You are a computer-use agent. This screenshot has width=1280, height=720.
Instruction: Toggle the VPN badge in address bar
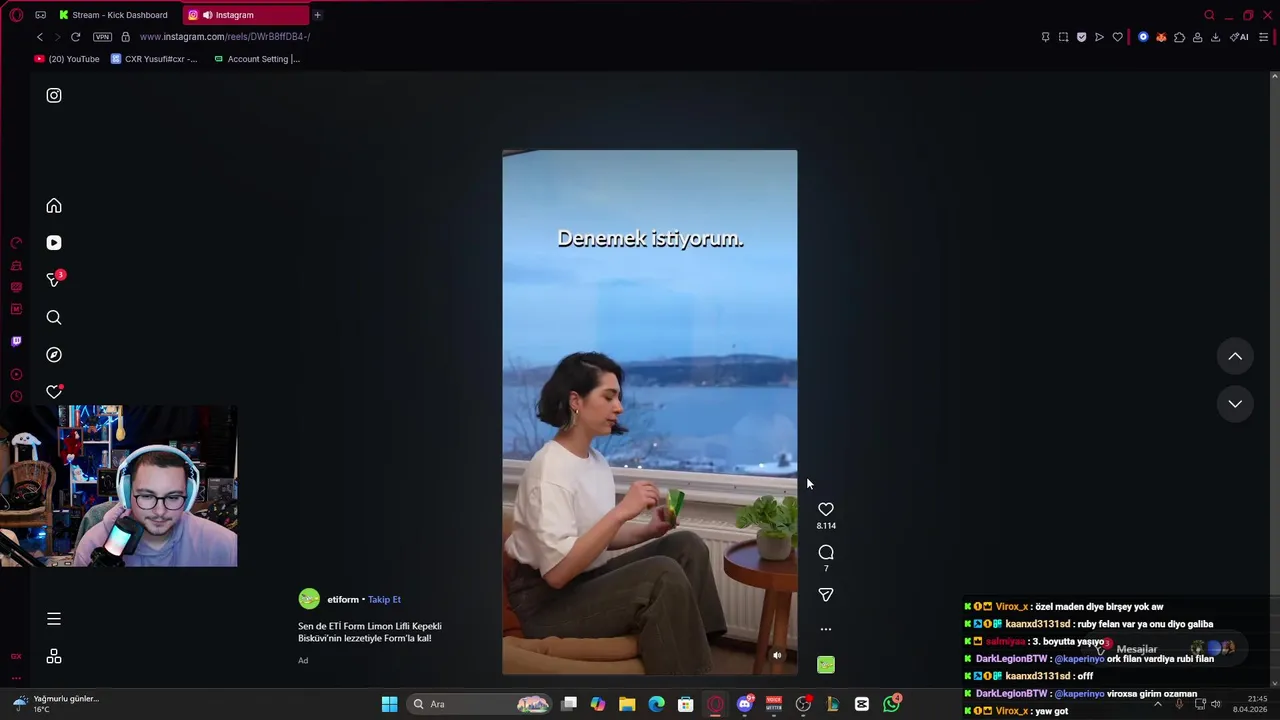102,37
